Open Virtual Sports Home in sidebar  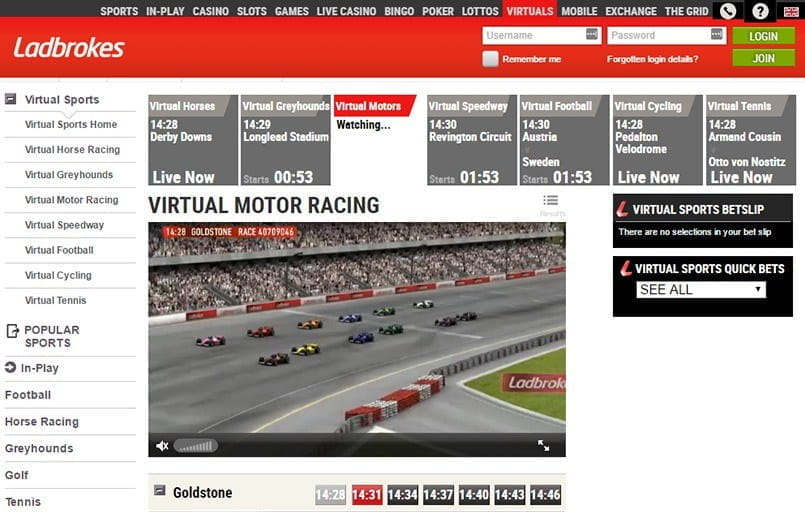[71, 124]
